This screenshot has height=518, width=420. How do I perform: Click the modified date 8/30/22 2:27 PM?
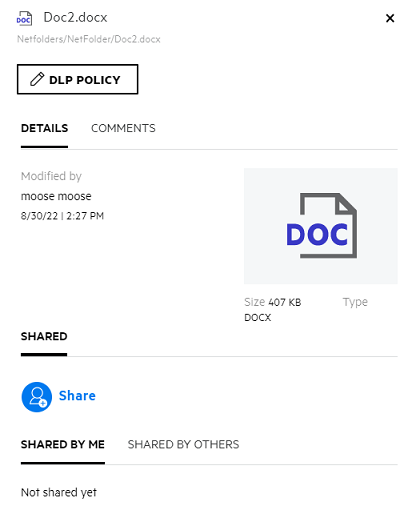pos(62,216)
